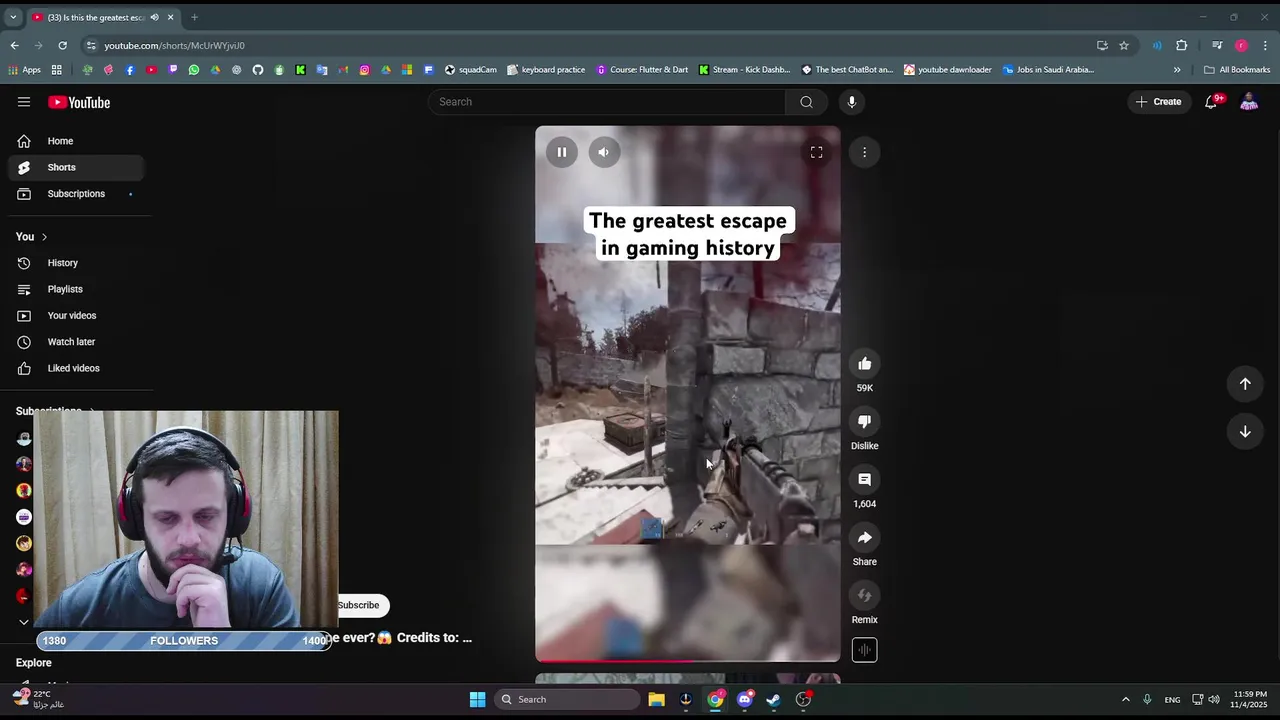The image size is (1280, 720).
Task: Search with your voice microphone
Action: click(x=852, y=102)
